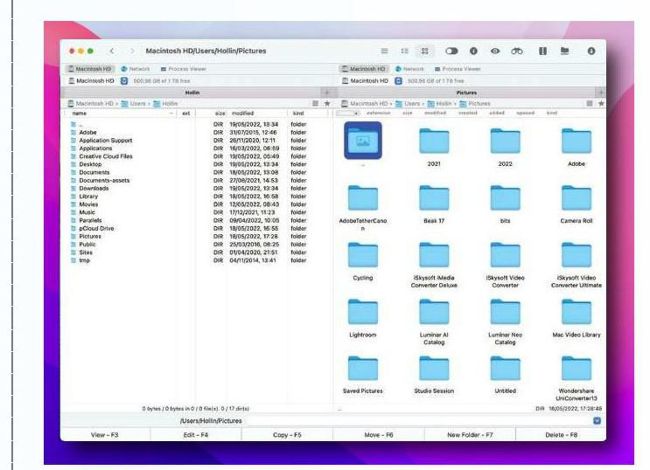Add a new tab in left panel
Viewport: 650px width, 470px height.
pyautogui.click(x=325, y=91)
